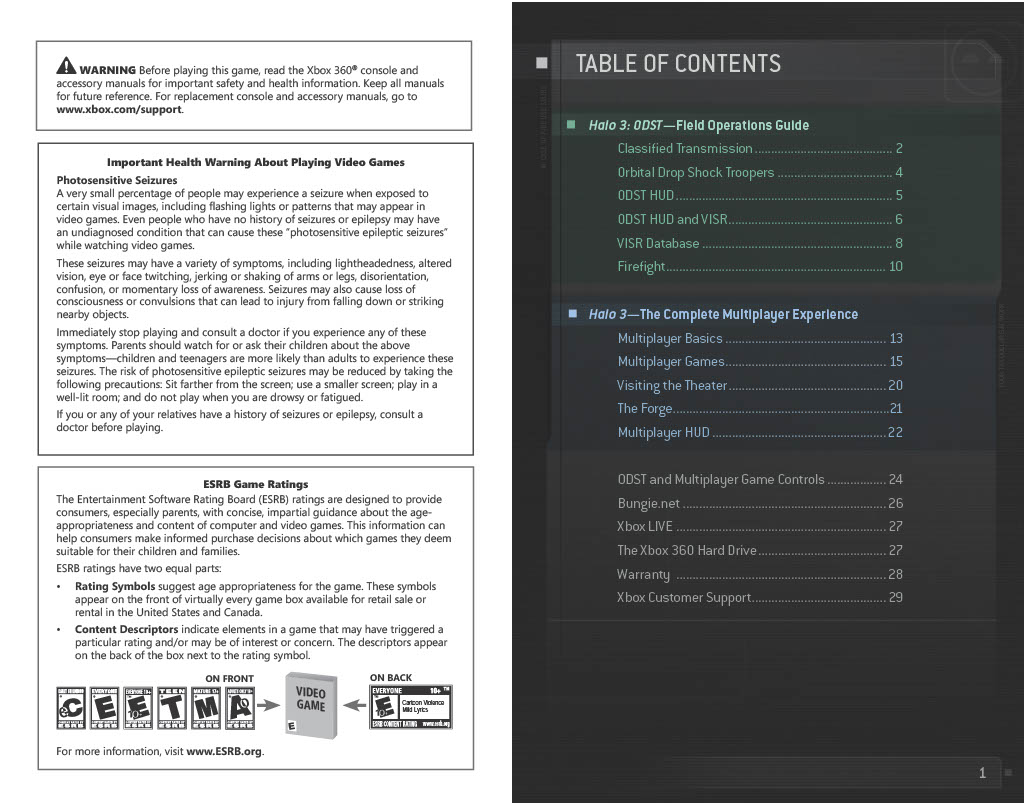
Task: Select Halo 3—The Complete Multiplayer Experience heading
Action: pos(724,315)
